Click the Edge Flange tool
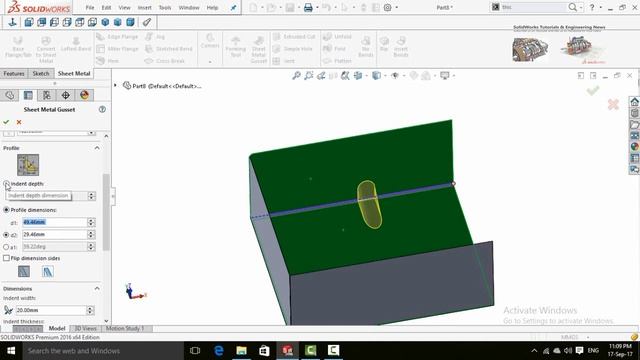640x360 pixels. [x=118, y=37]
